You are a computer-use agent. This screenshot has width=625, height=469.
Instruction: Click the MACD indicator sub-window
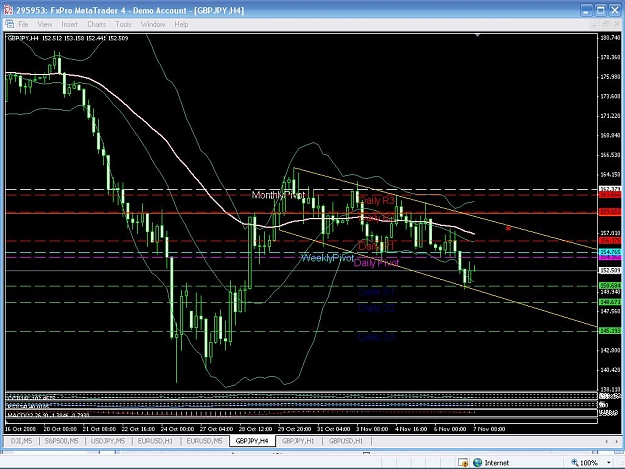301,414
